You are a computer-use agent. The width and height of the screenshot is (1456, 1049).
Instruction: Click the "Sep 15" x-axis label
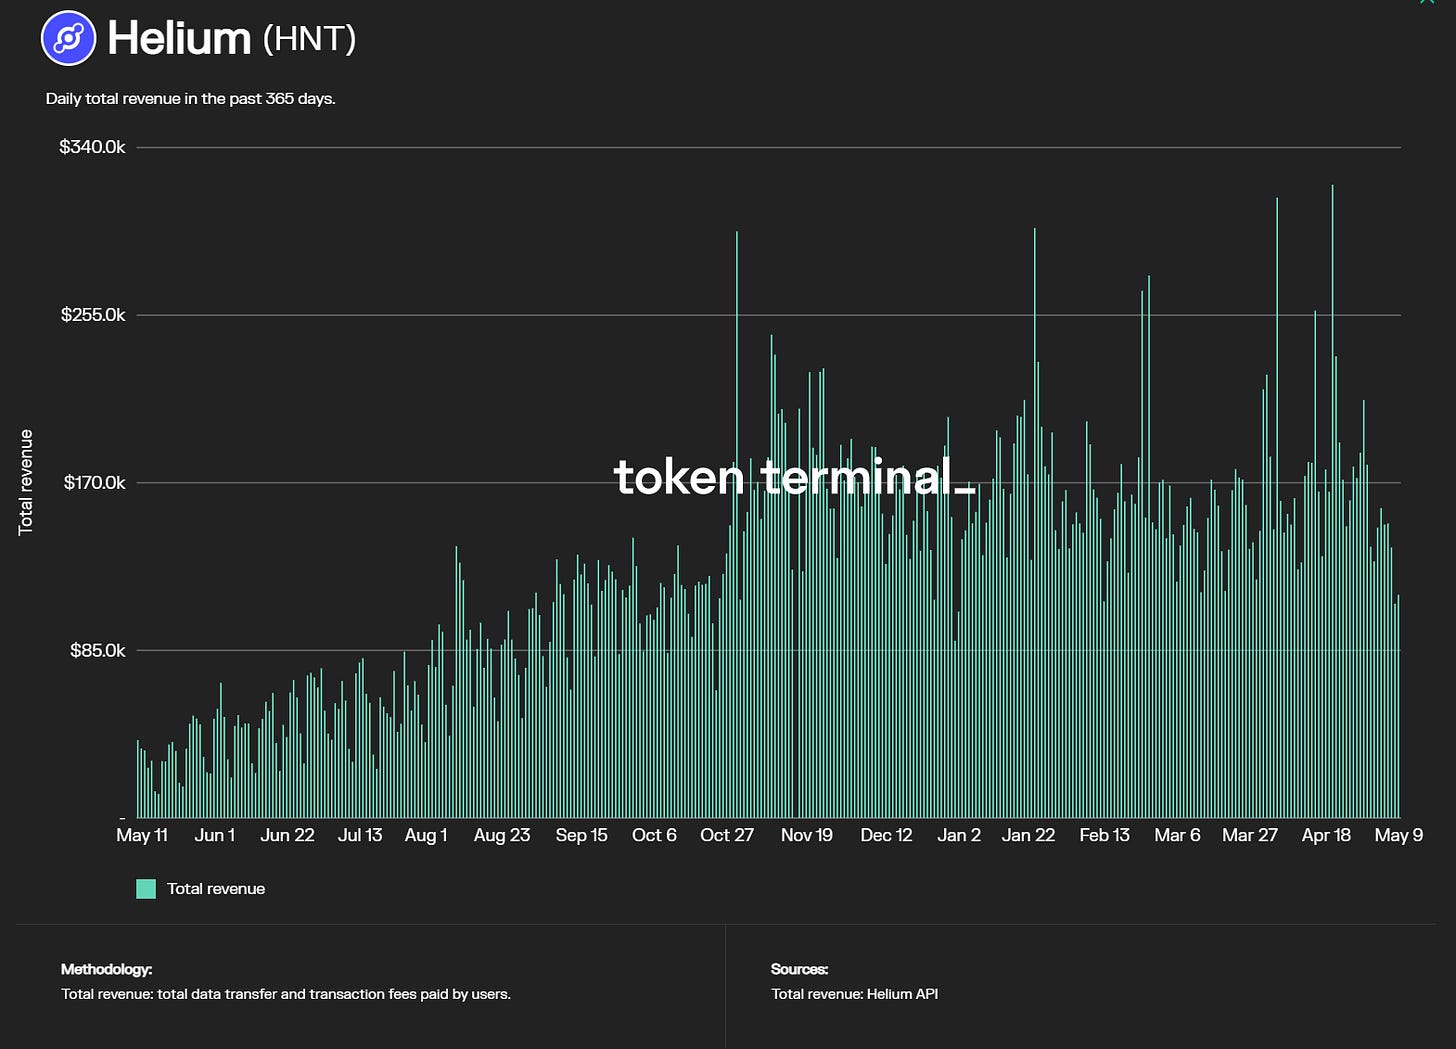pyautogui.click(x=582, y=835)
